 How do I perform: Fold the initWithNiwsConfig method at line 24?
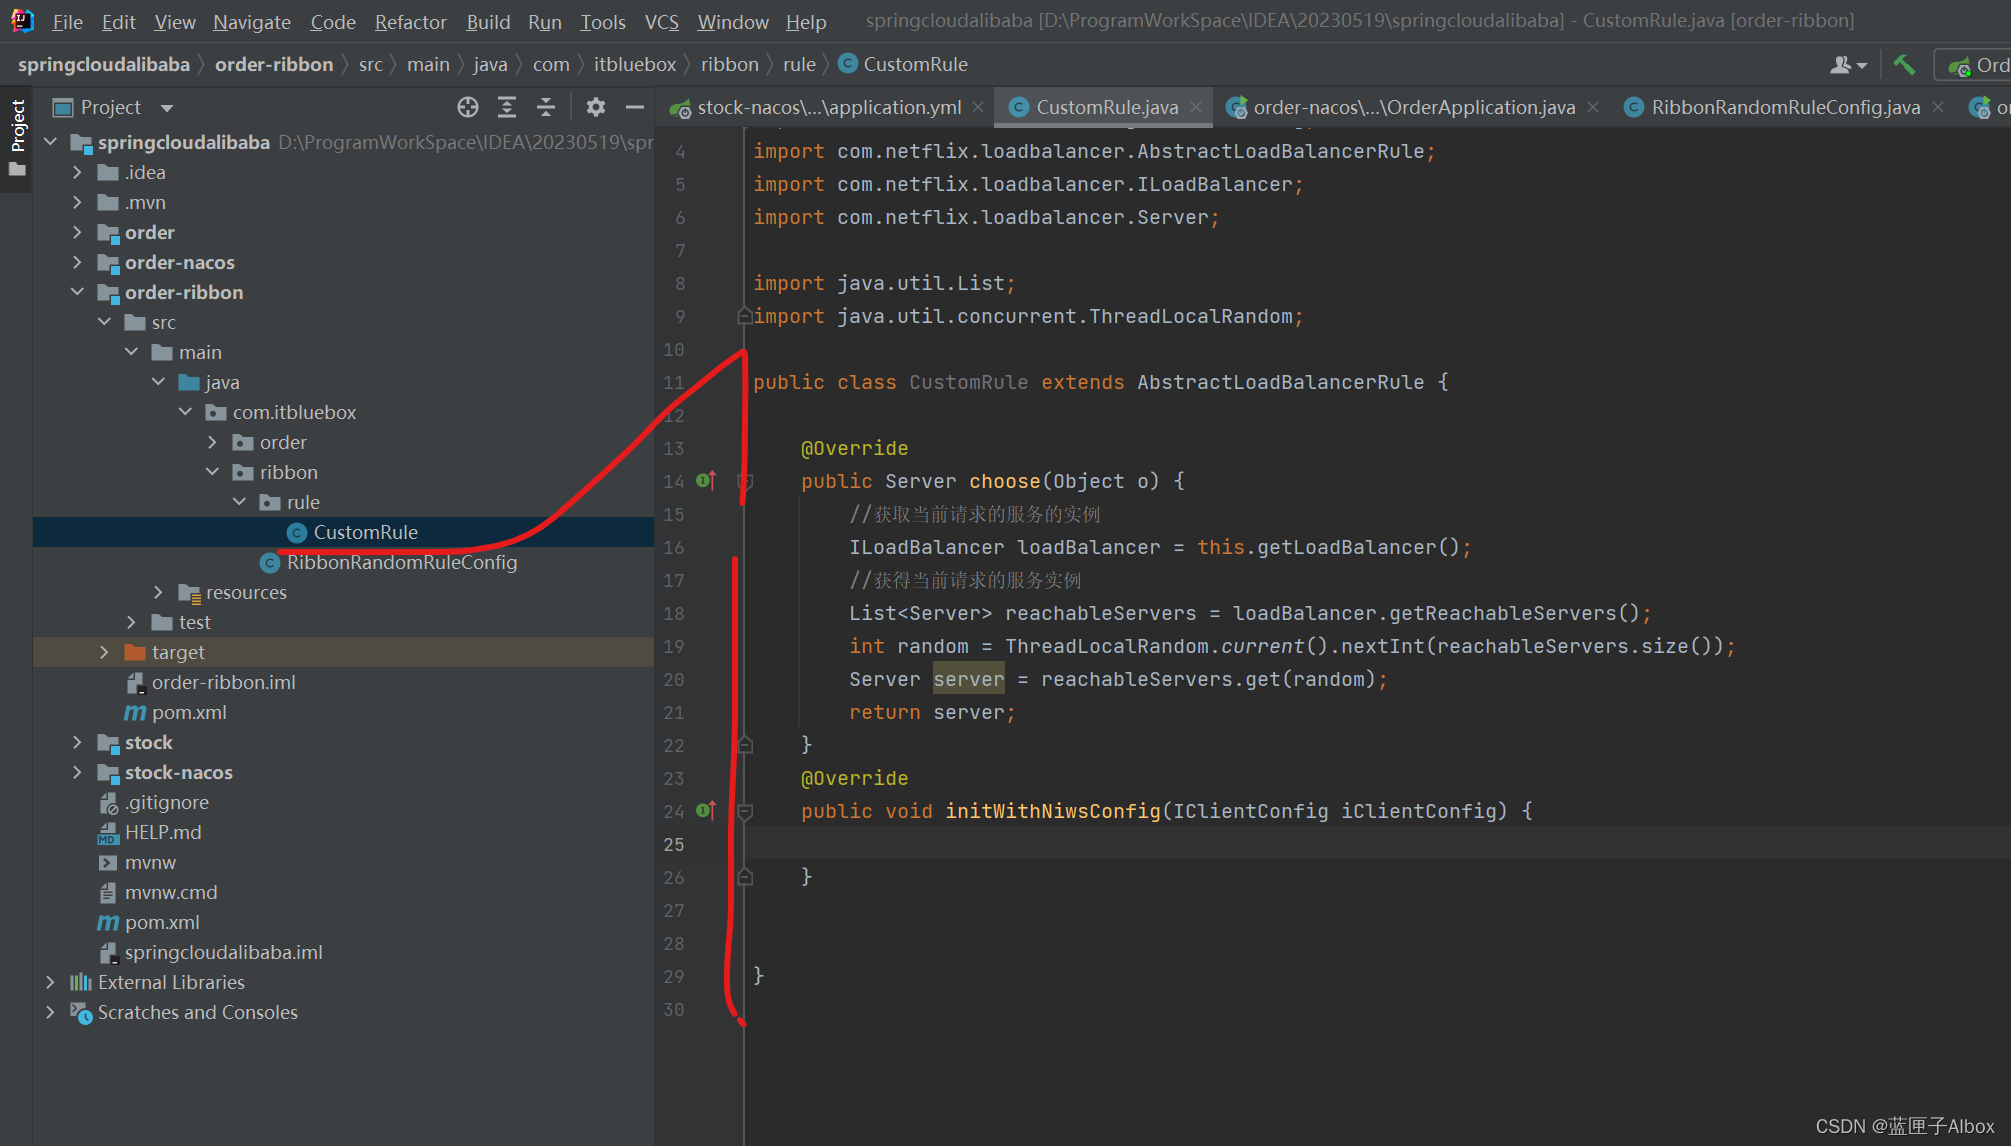click(745, 811)
